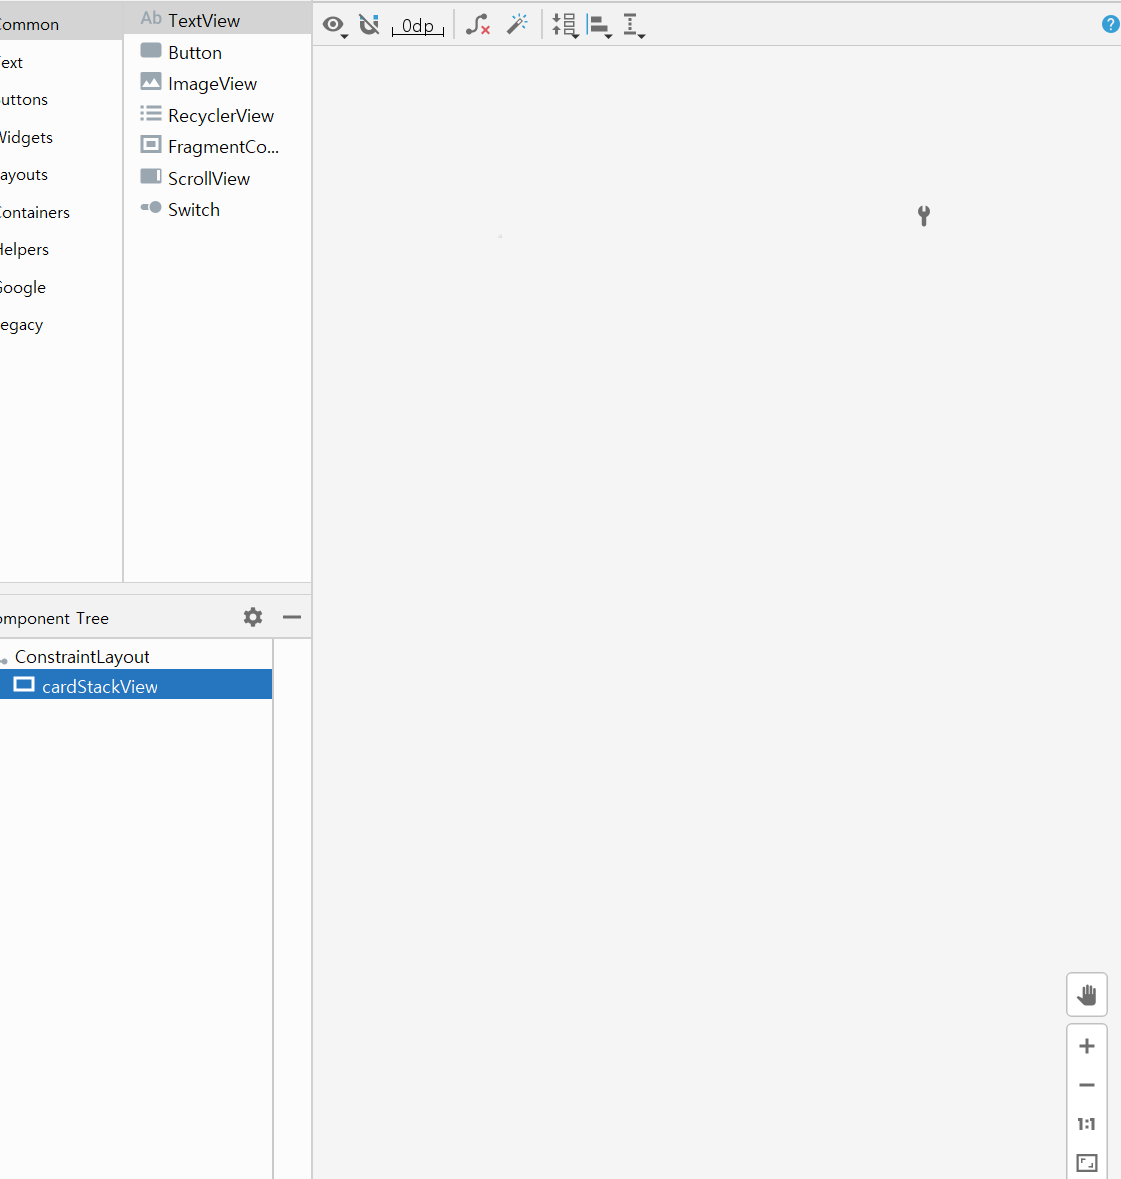
Task: Select the Layouts palette category
Action: [x=61, y=174]
